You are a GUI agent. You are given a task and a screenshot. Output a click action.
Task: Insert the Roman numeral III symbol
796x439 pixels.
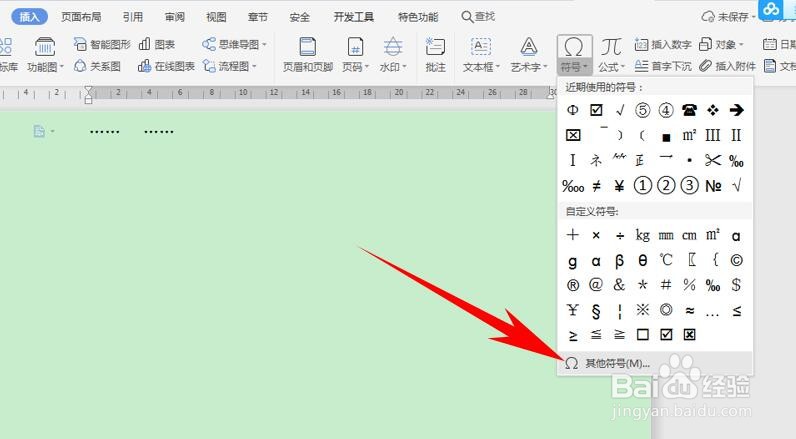pos(713,136)
